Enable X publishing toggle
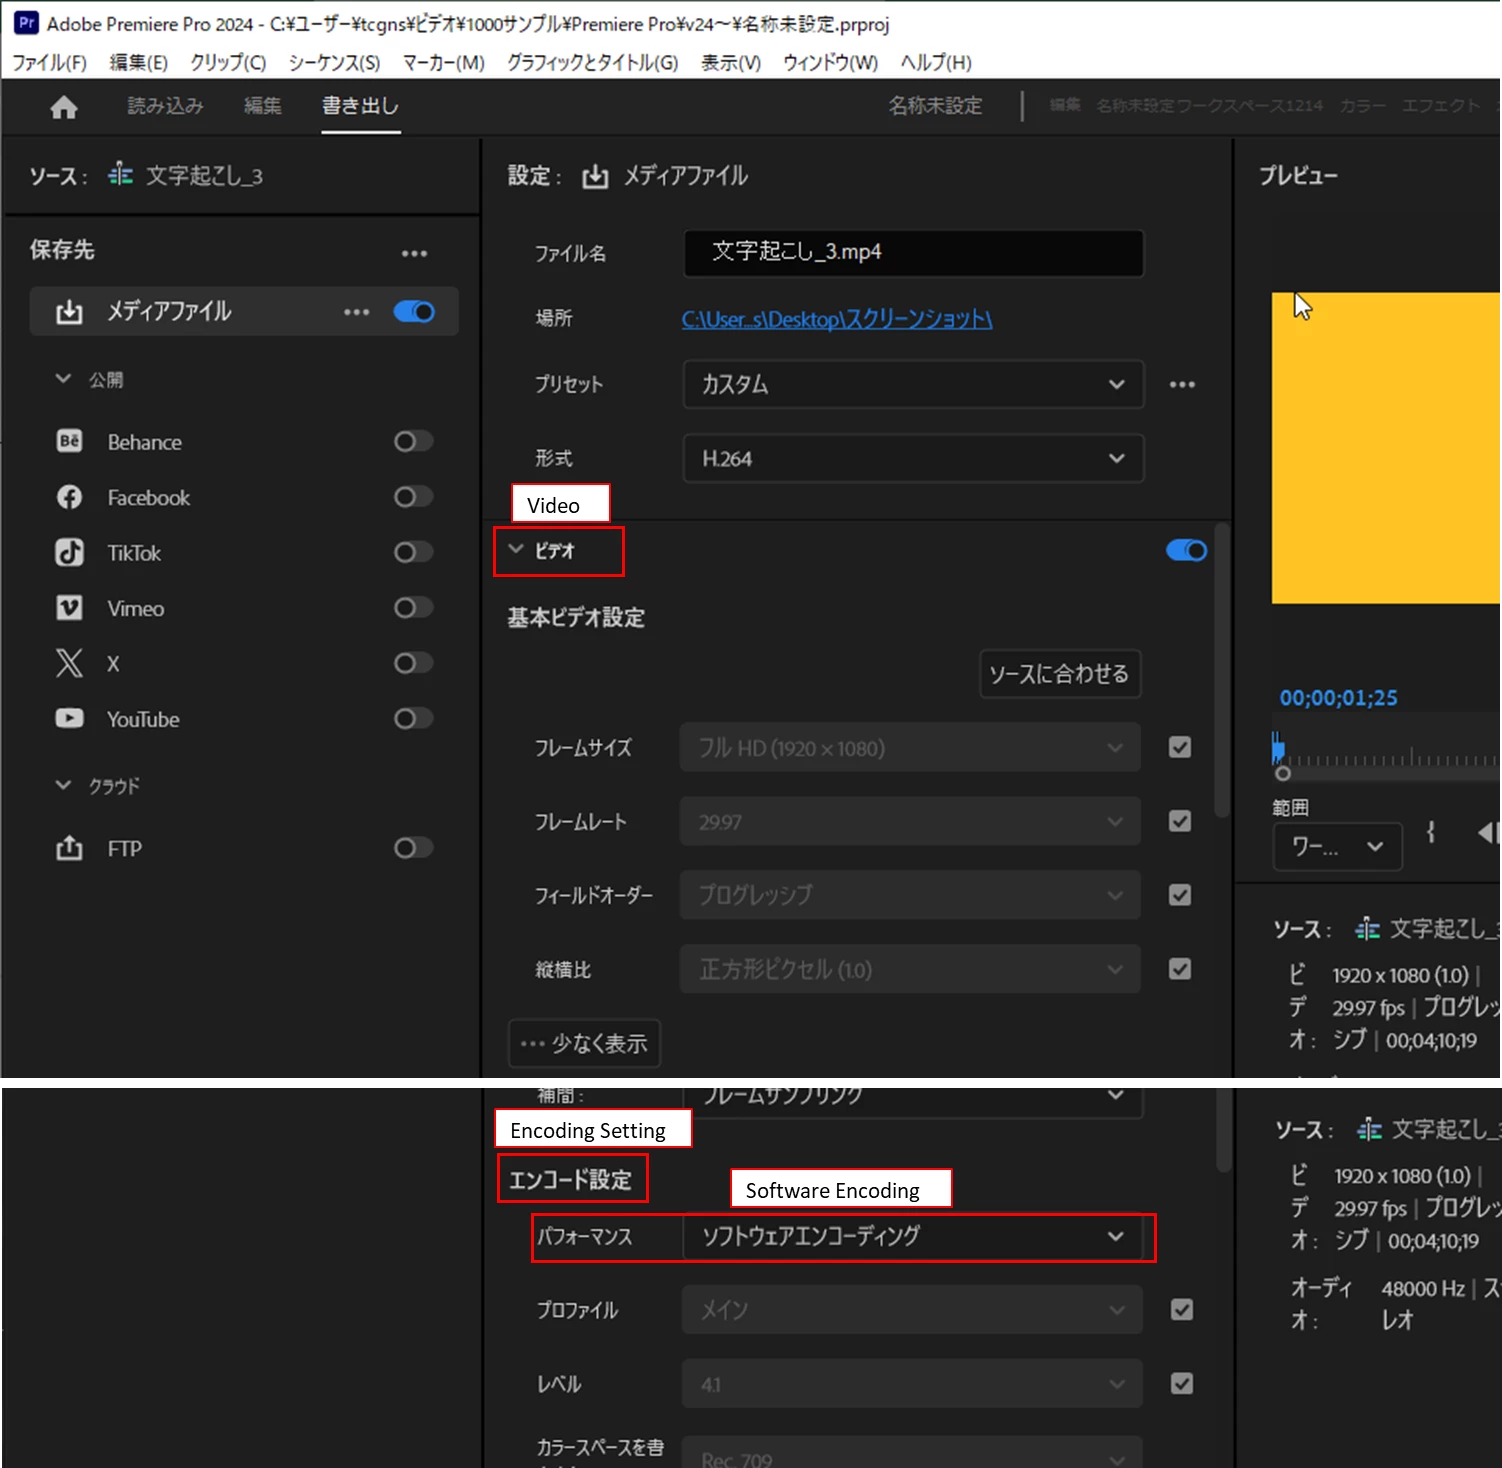 413,663
